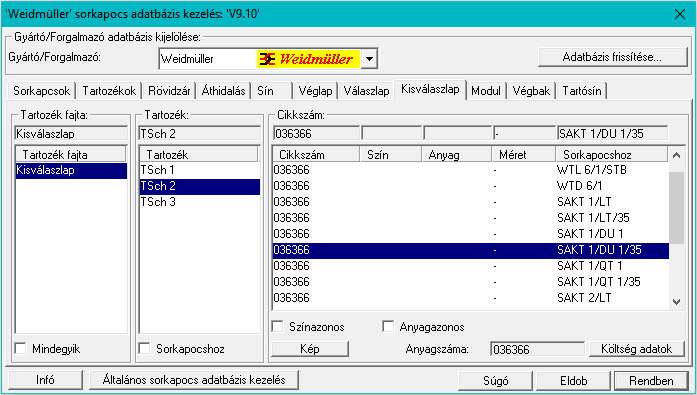Click the Infó button
This screenshot has width=697, height=395.
(x=45, y=380)
